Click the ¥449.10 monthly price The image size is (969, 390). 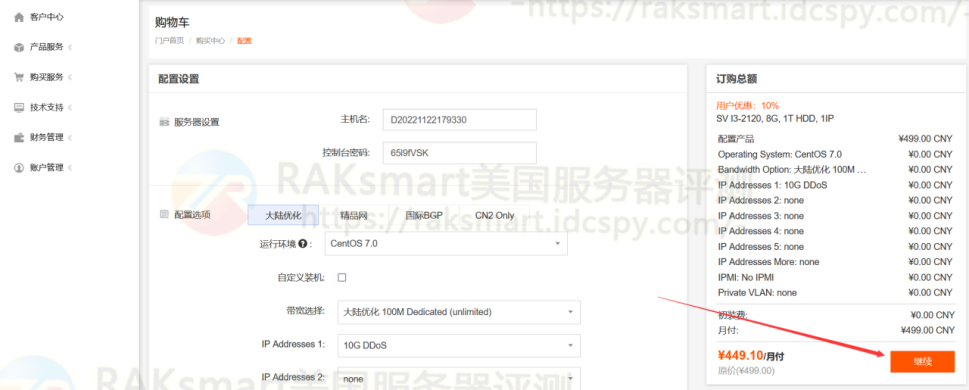point(740,355)
